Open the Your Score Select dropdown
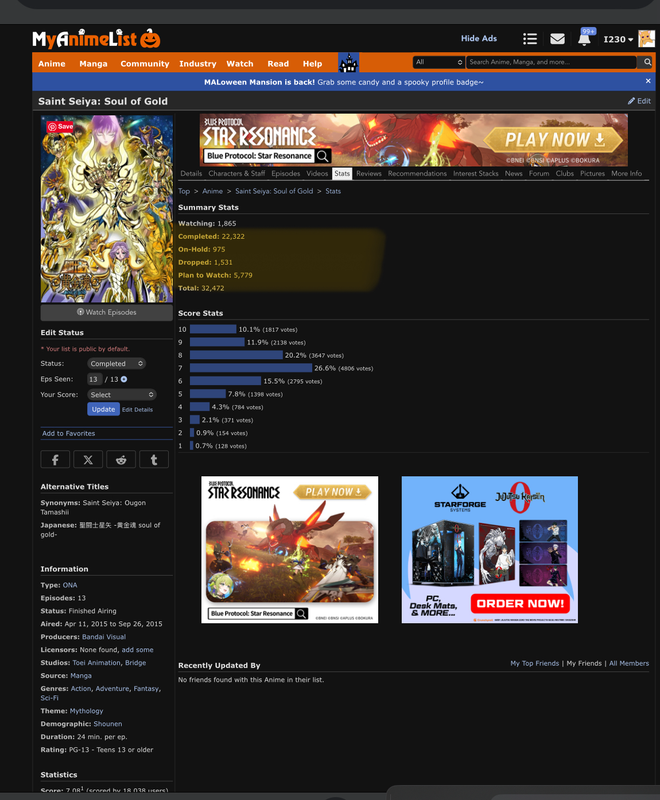The width and height of the screenshot is (660, 800). tap(121, 395)
